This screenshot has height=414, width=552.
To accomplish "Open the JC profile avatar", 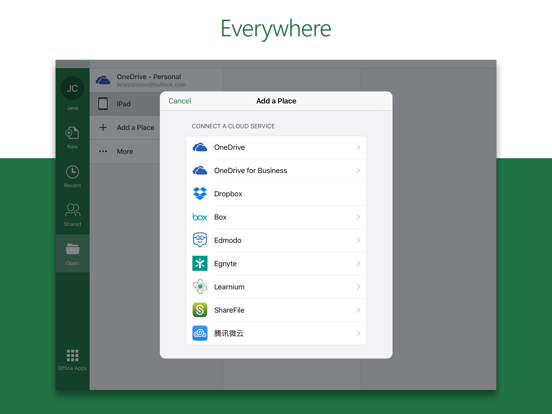I will tap(73, 88).
